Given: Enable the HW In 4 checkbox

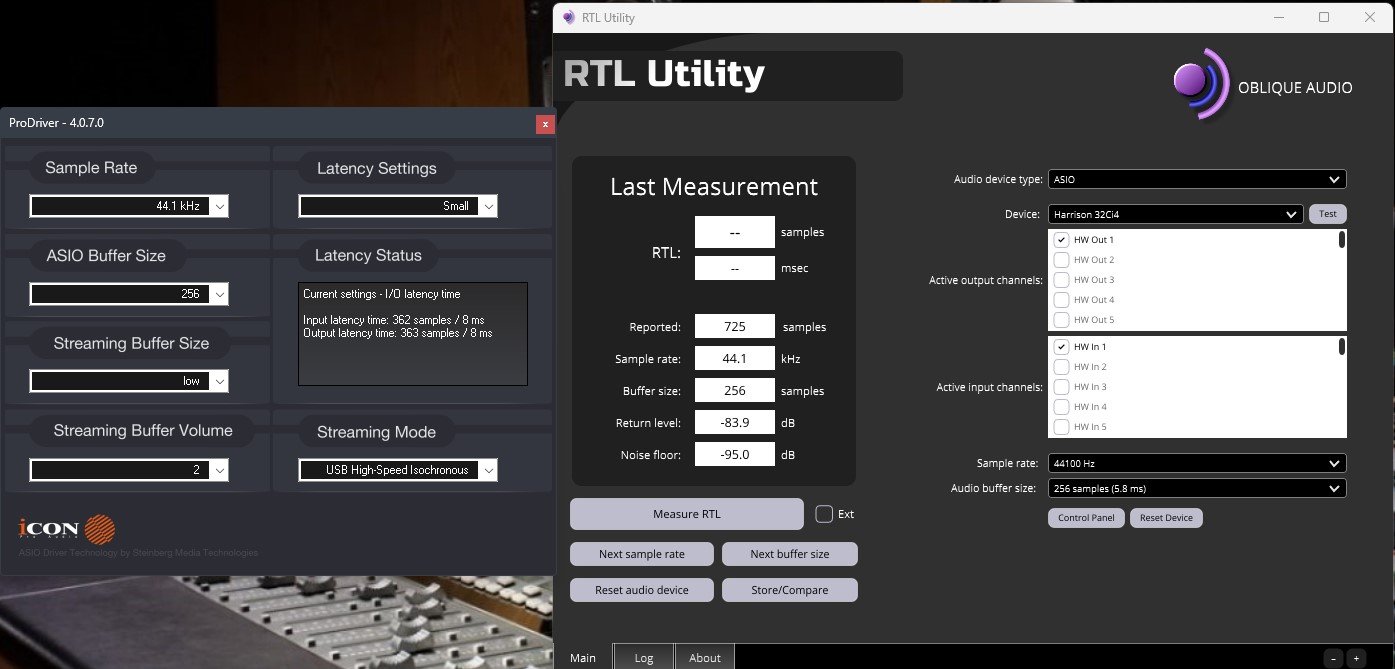Looking at the screenshot, I should pos(1062,407).
